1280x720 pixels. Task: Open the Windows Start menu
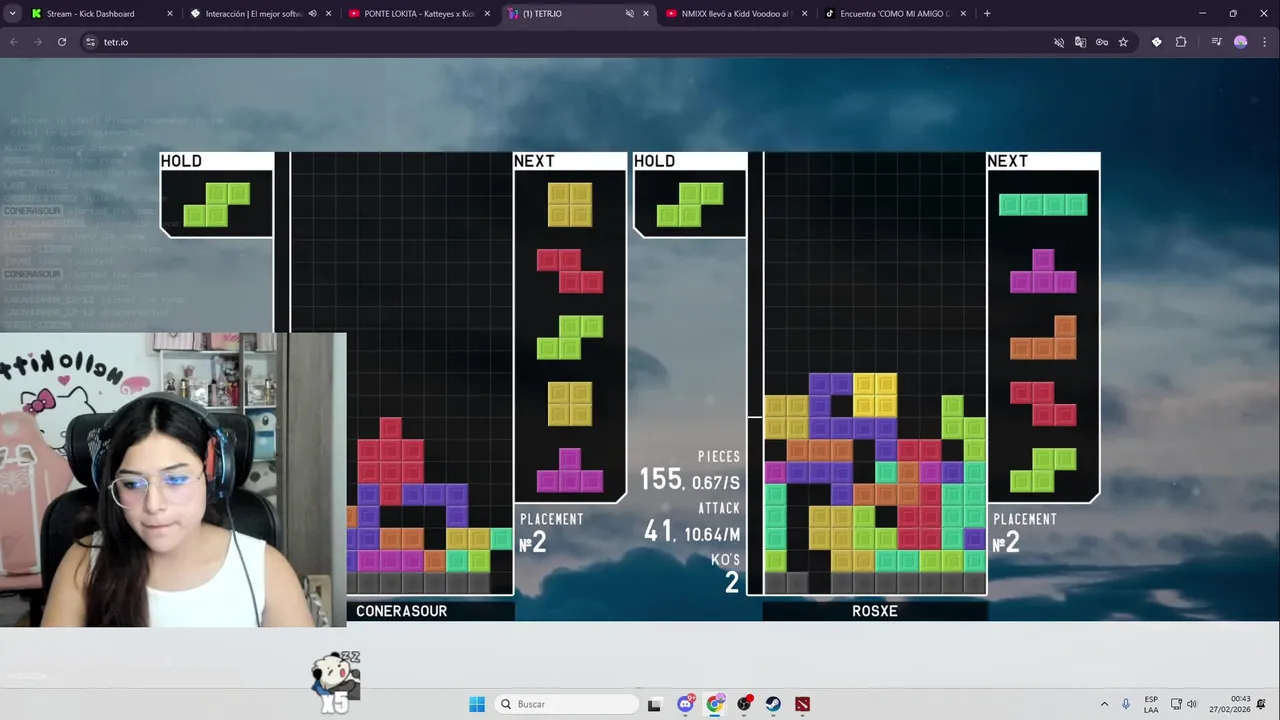click(477, 704)
